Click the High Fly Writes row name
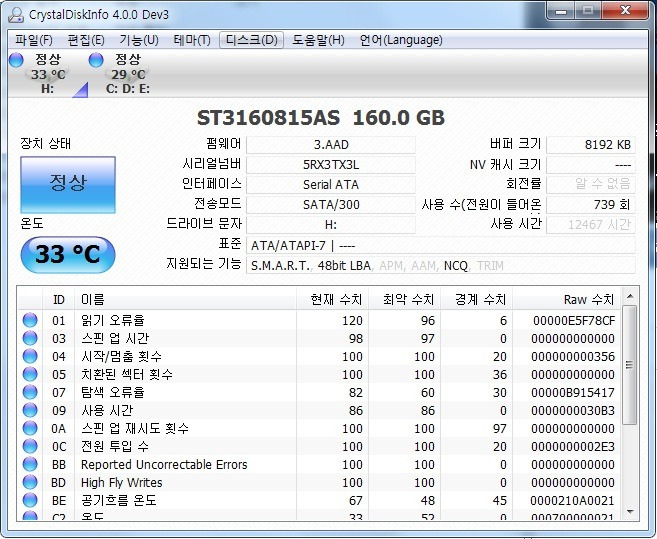Image resolution: width=657 pixels, height=539 pixels. (122, 482)
